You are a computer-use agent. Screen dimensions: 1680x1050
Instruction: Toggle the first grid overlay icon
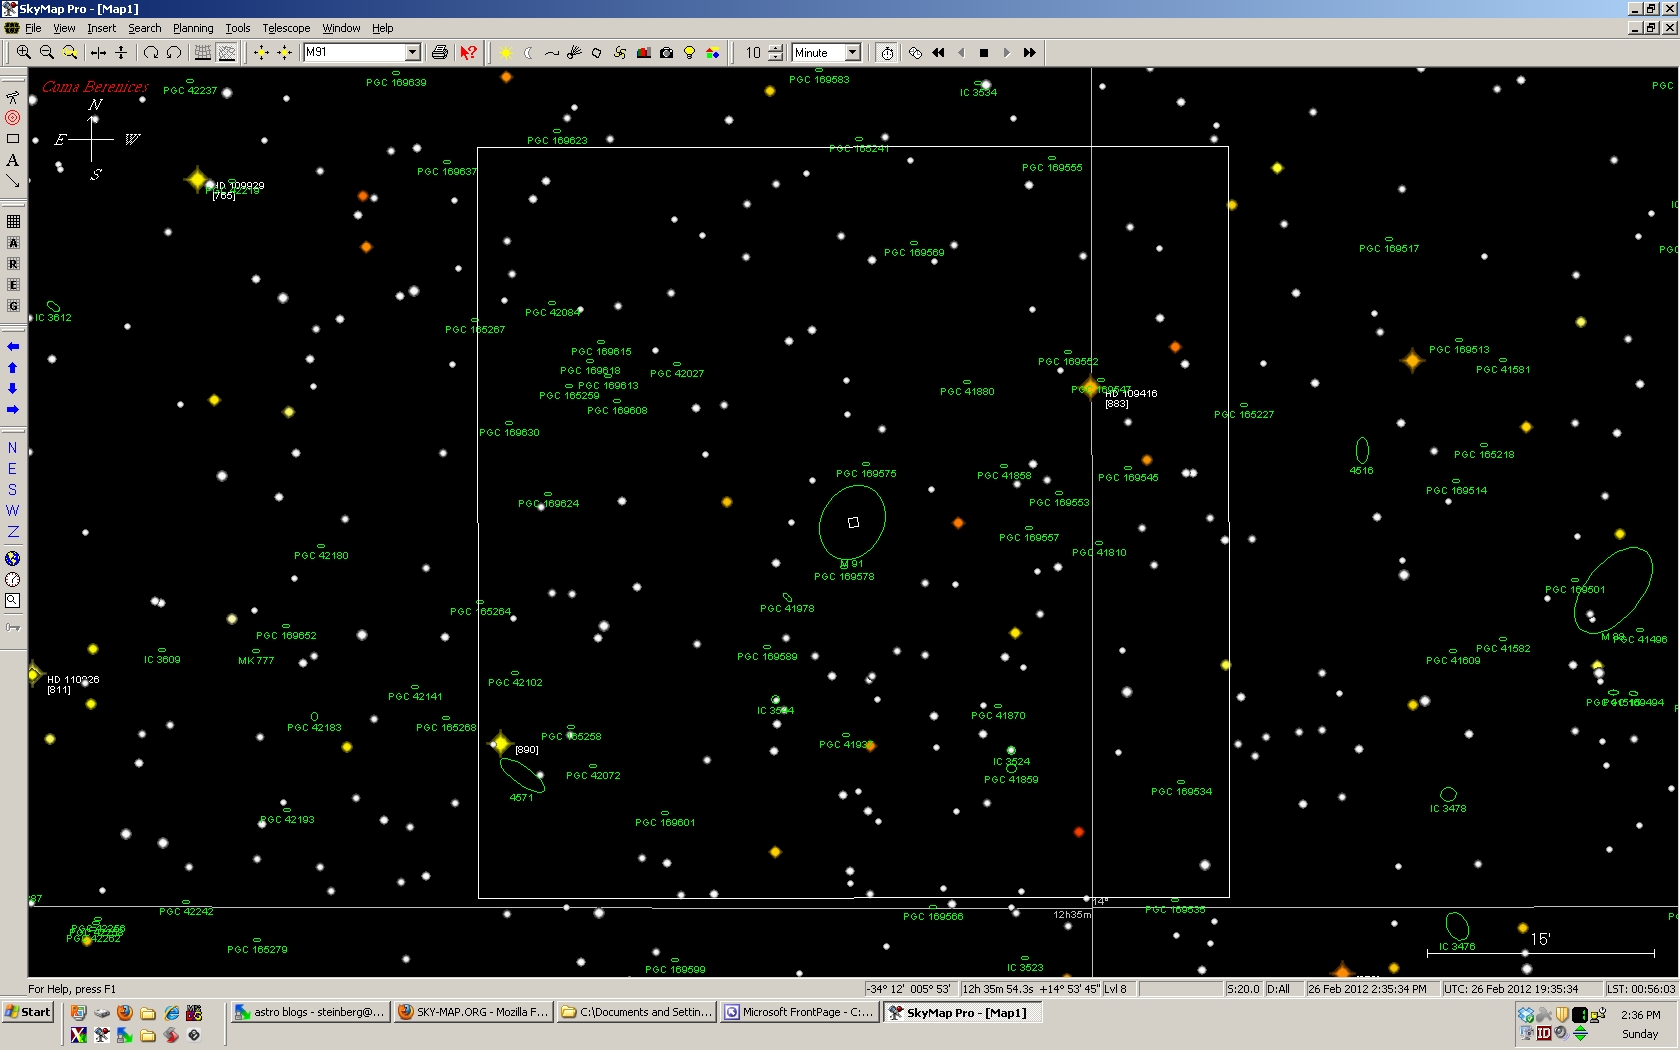pyautogui.click(x=203, y=52)
